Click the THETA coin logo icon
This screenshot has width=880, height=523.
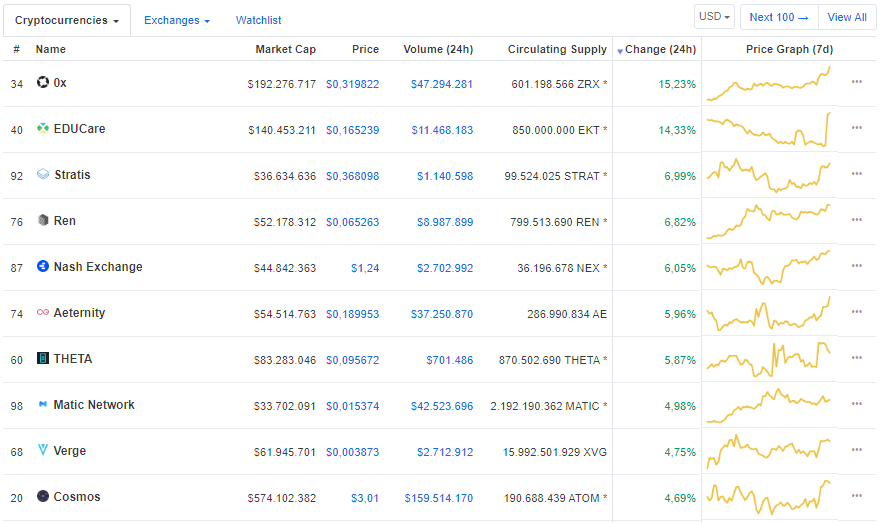[x=43, y=359]
